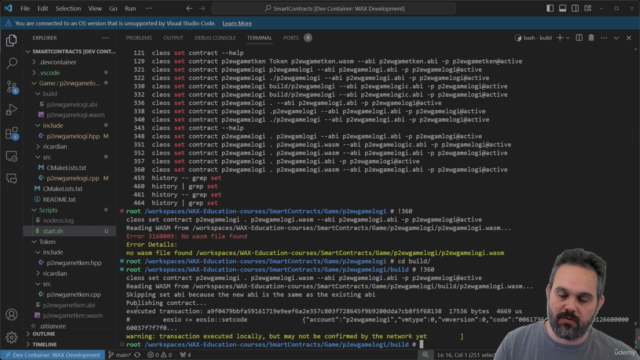Click the SmartContracts command center search box

coord(334,8)
